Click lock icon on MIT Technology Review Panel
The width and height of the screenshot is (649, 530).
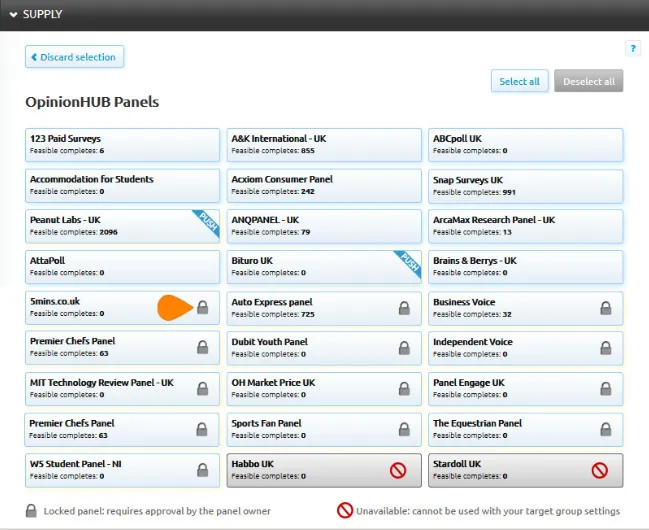(x=202, y=388)
